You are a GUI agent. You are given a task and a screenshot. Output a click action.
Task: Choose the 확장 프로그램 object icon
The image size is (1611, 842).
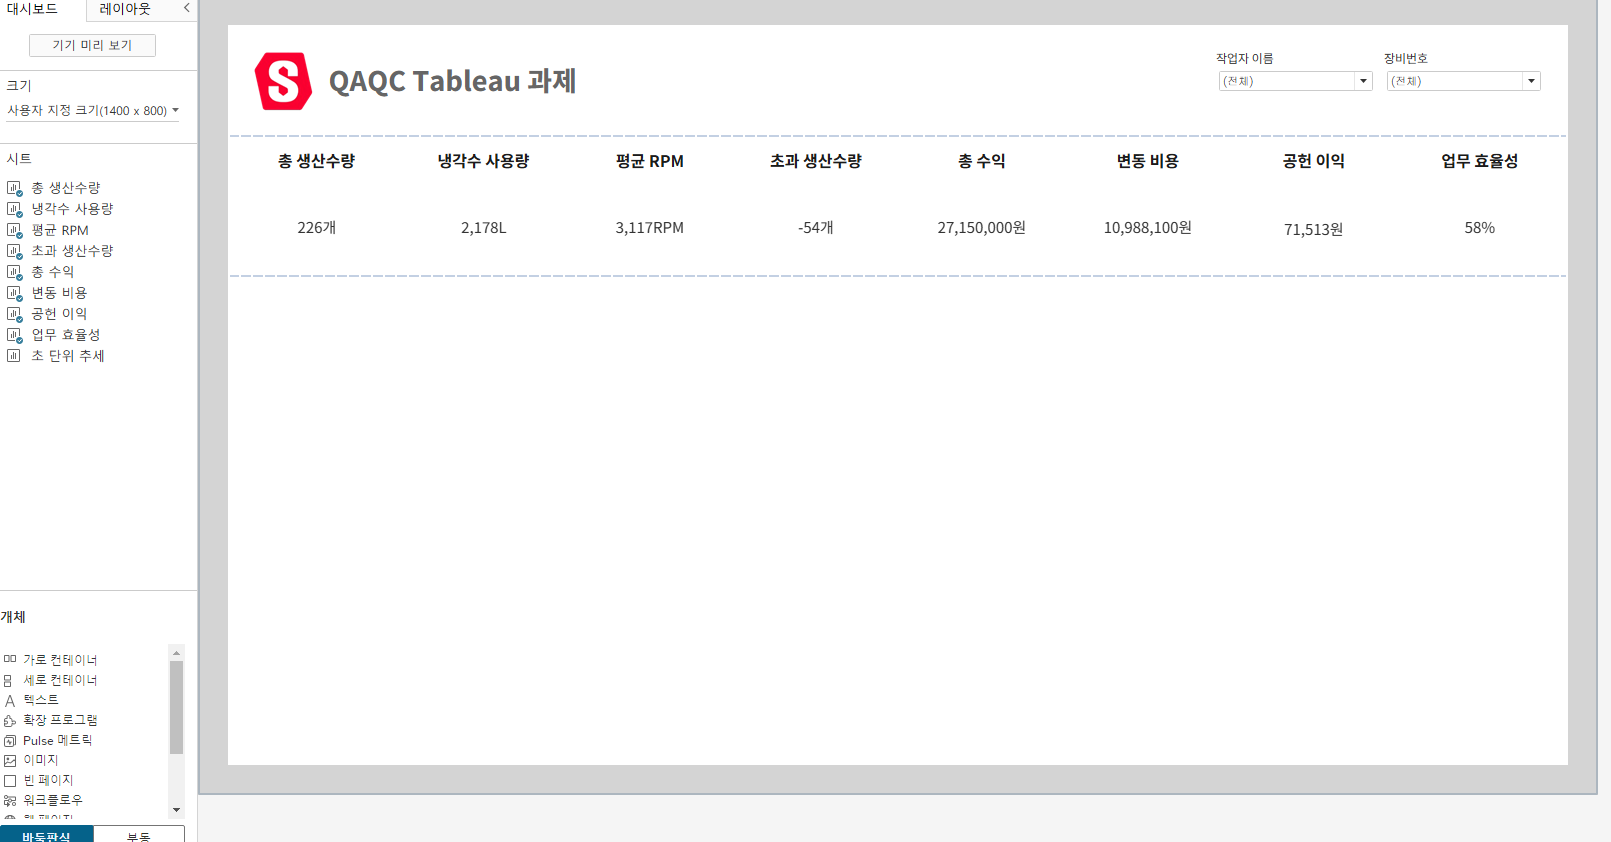tap(10, 720)
